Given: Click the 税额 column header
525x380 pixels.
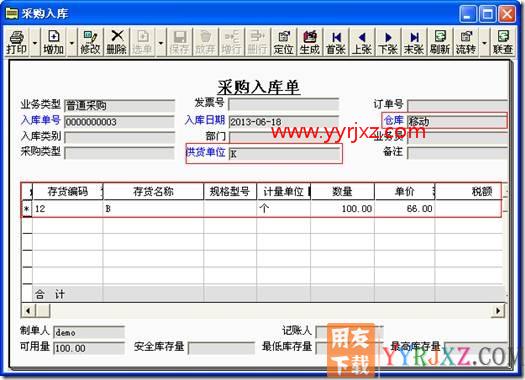Looking at the screenshot, I should click(469, 192).
